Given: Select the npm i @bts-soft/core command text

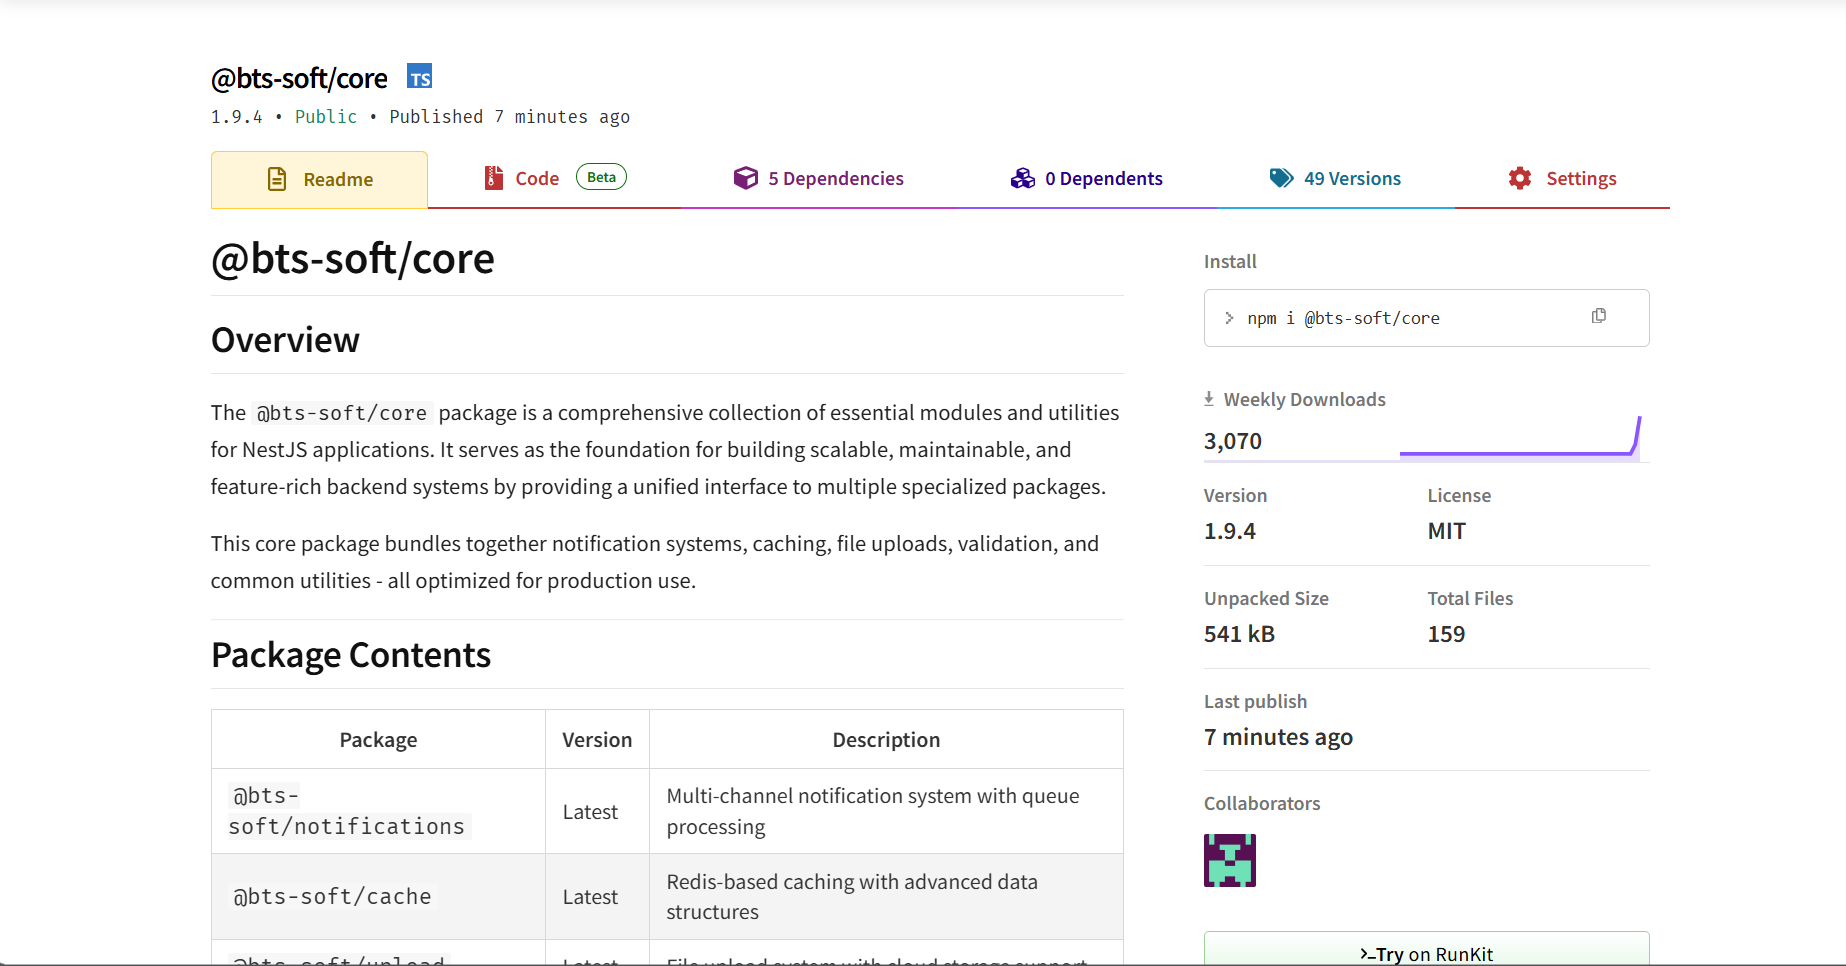Looking at the screenshot, I should click(1343, 318).
